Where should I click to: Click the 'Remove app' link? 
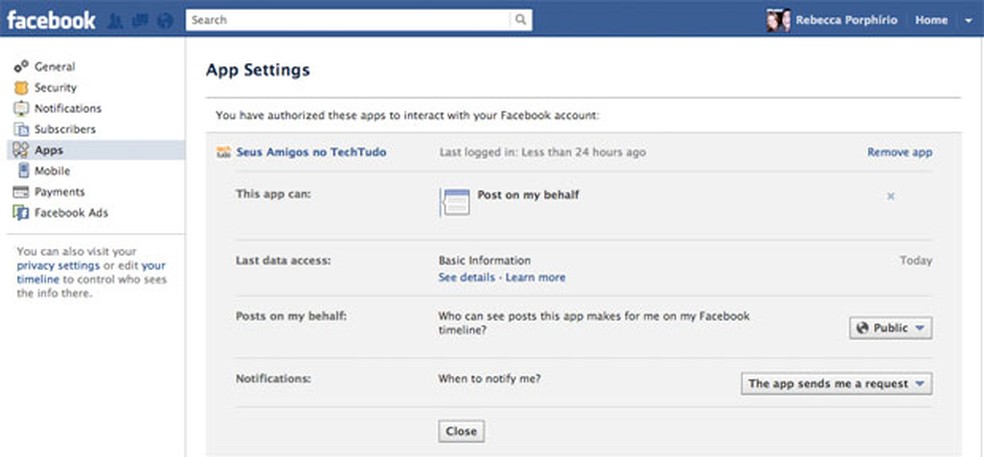[x=899, y=152]
